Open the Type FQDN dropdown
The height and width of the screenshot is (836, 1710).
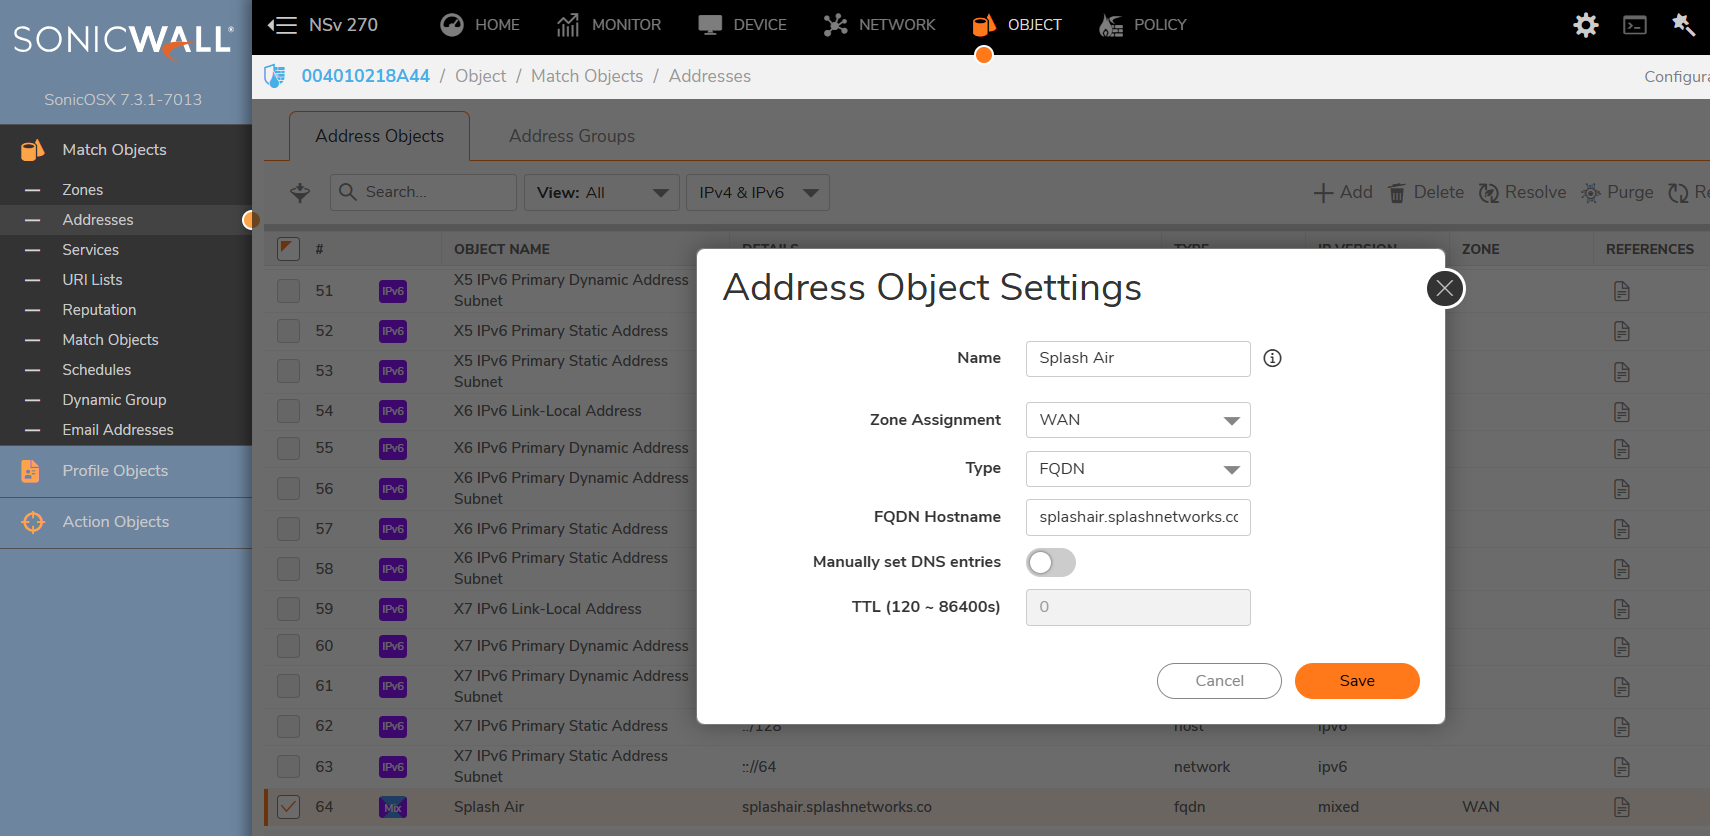click(1138, 469)
